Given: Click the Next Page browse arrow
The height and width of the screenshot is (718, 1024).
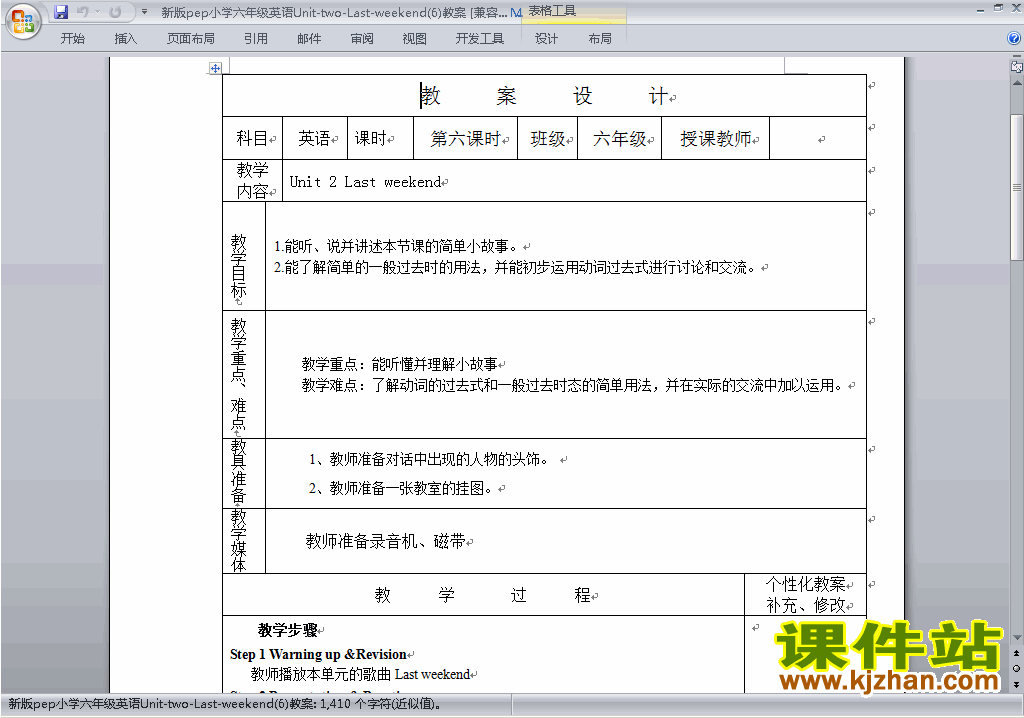Looking at the screenshot, I should click(1016, 684).
